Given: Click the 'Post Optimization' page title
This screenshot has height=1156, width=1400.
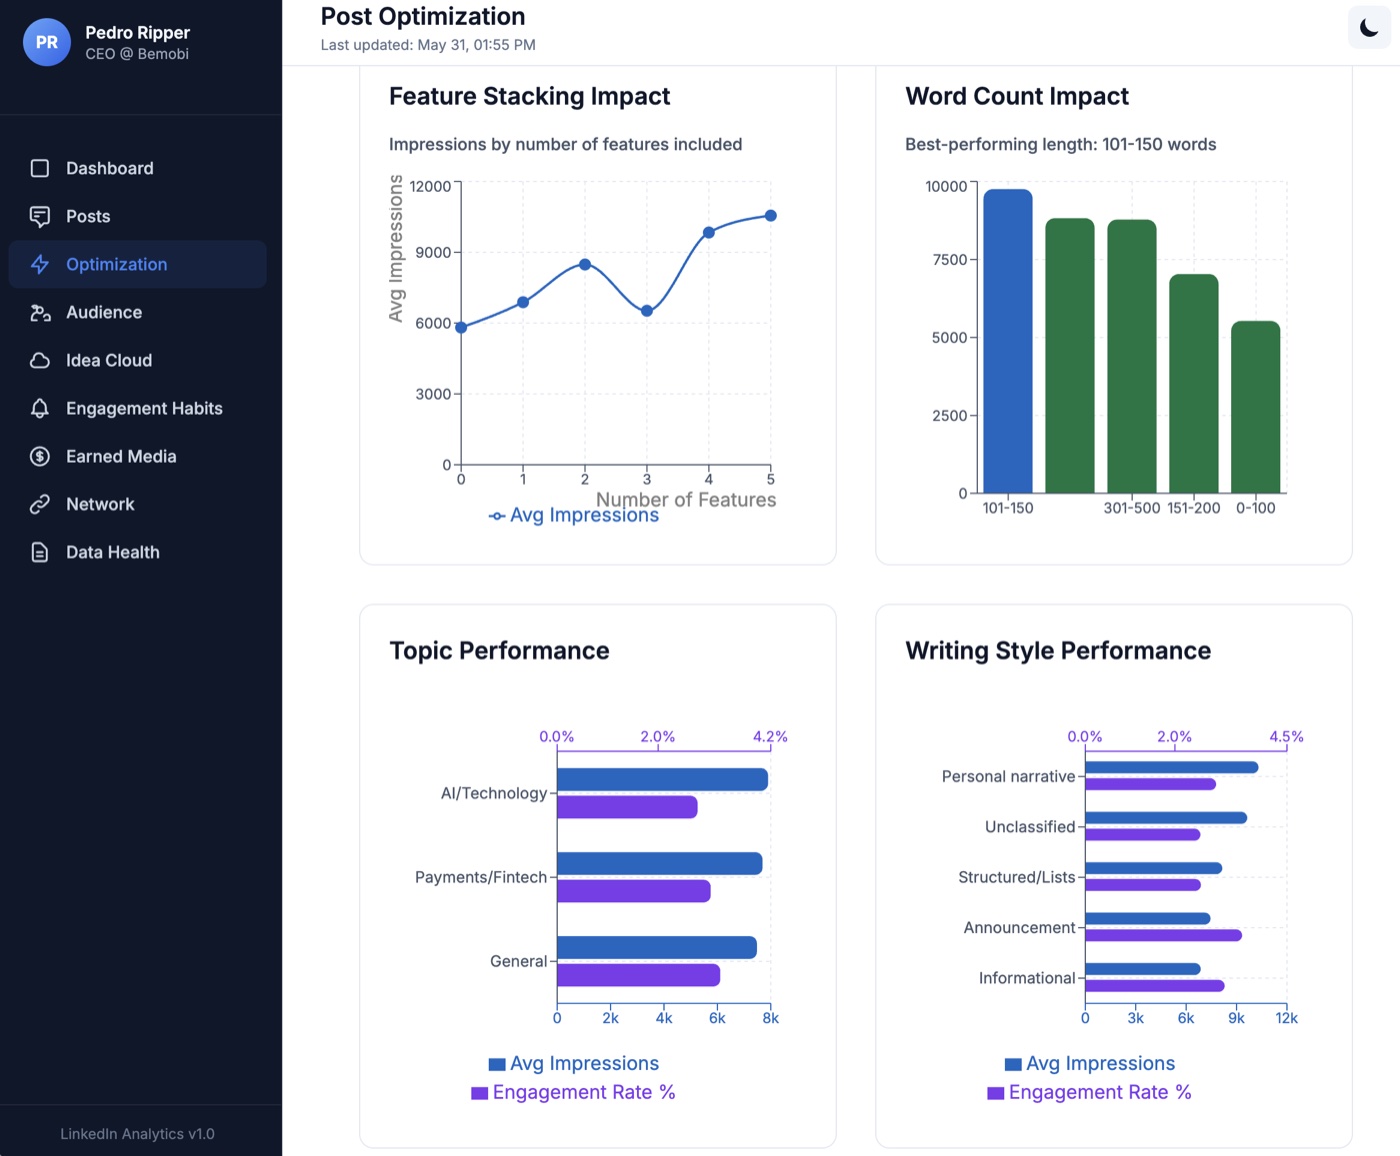Looking at the screenshot, I should pos(423,17).
